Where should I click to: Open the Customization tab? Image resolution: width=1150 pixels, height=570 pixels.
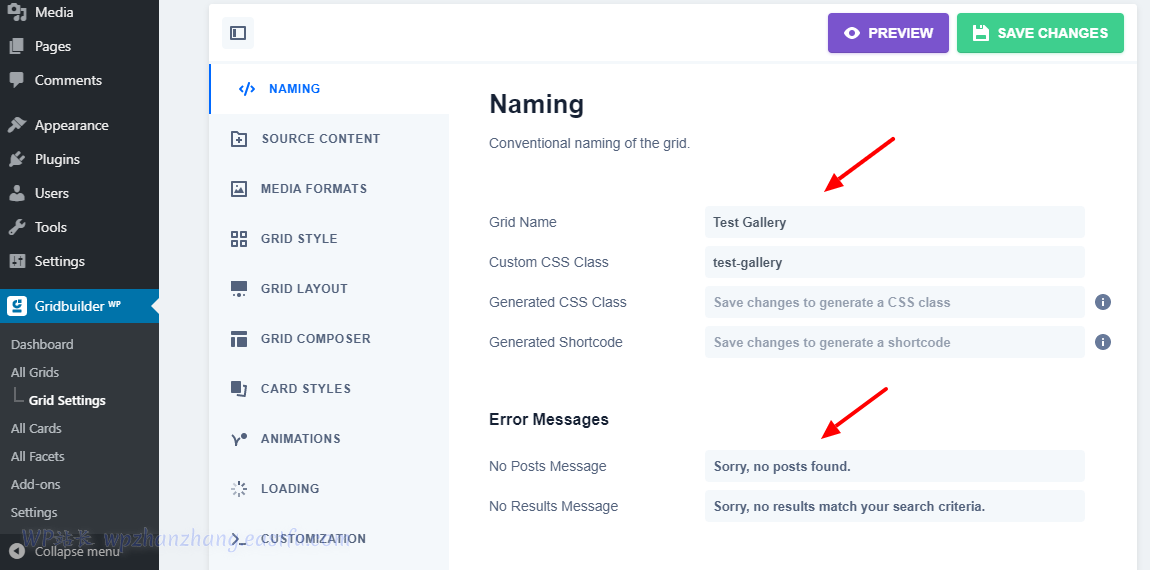[x=329, y=538]
